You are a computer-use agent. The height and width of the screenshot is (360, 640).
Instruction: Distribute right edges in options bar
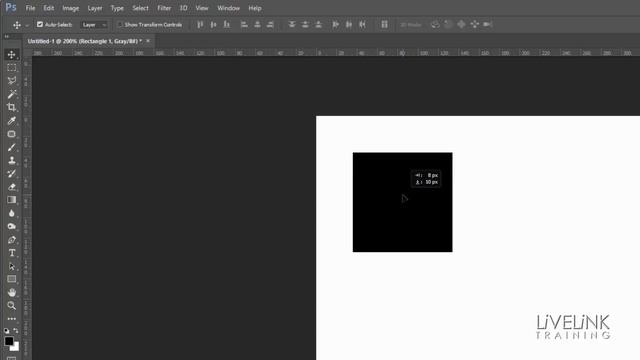click(362, 24)
